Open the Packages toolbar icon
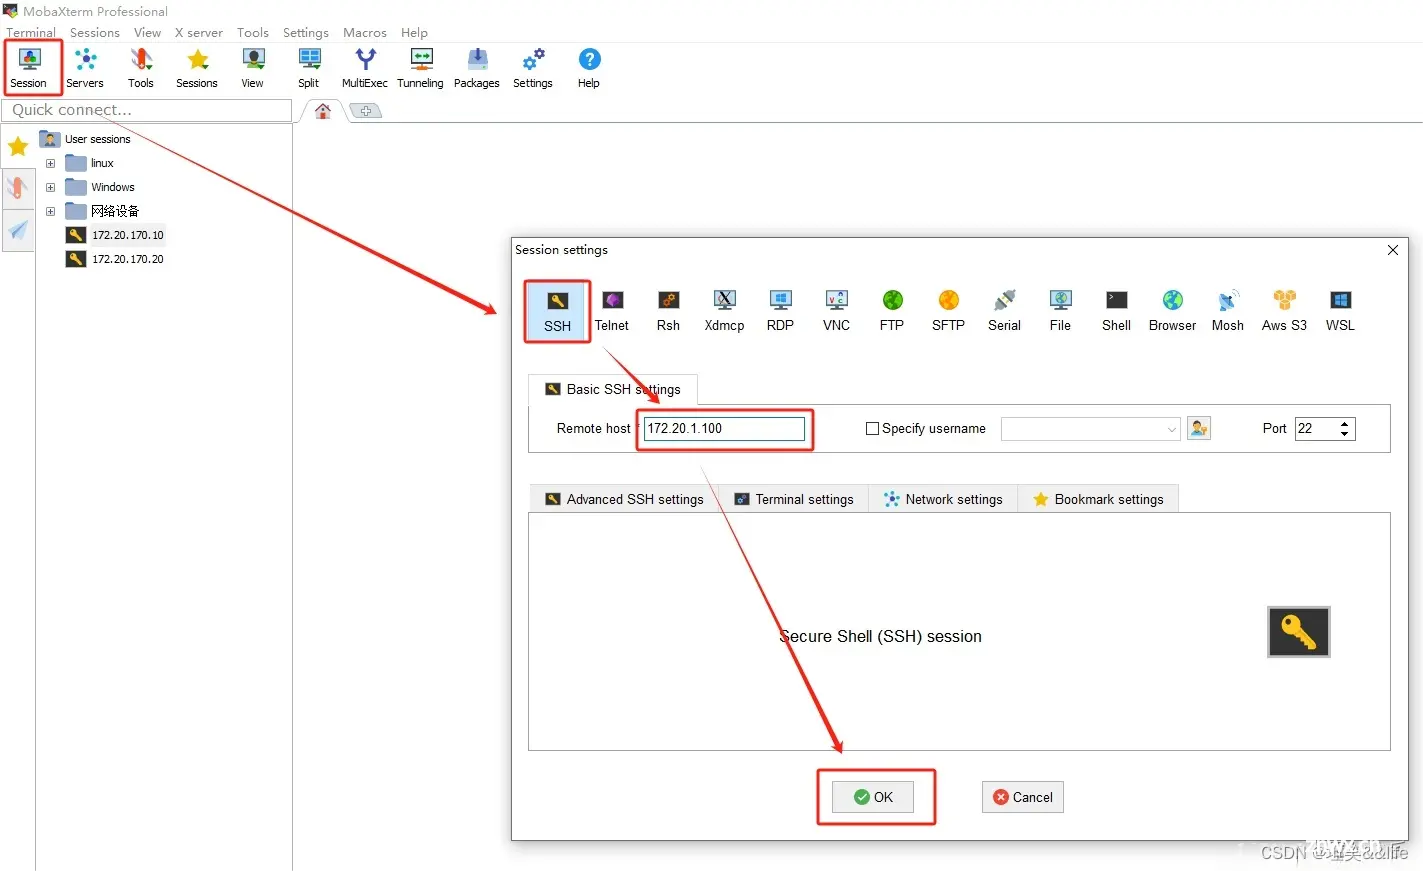1423x871 pixels. pyautogui.click(x=477, y=67)
